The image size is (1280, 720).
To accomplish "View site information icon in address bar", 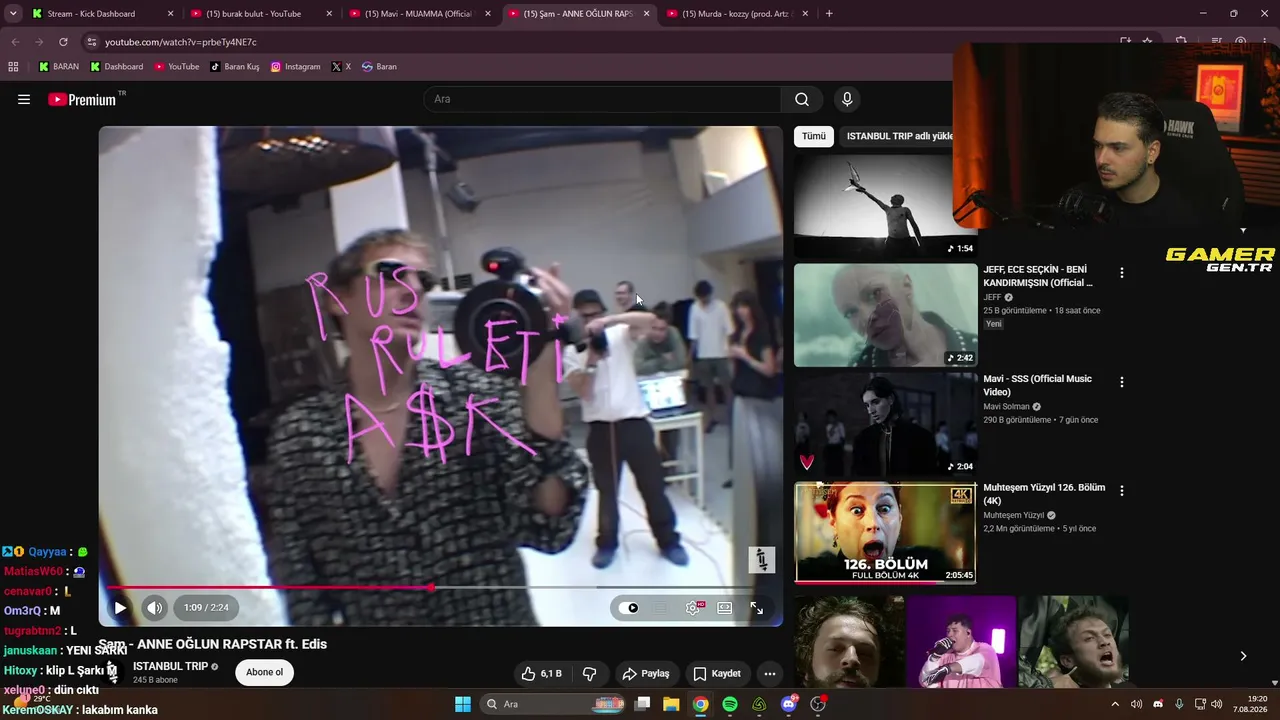I will 92,42.
